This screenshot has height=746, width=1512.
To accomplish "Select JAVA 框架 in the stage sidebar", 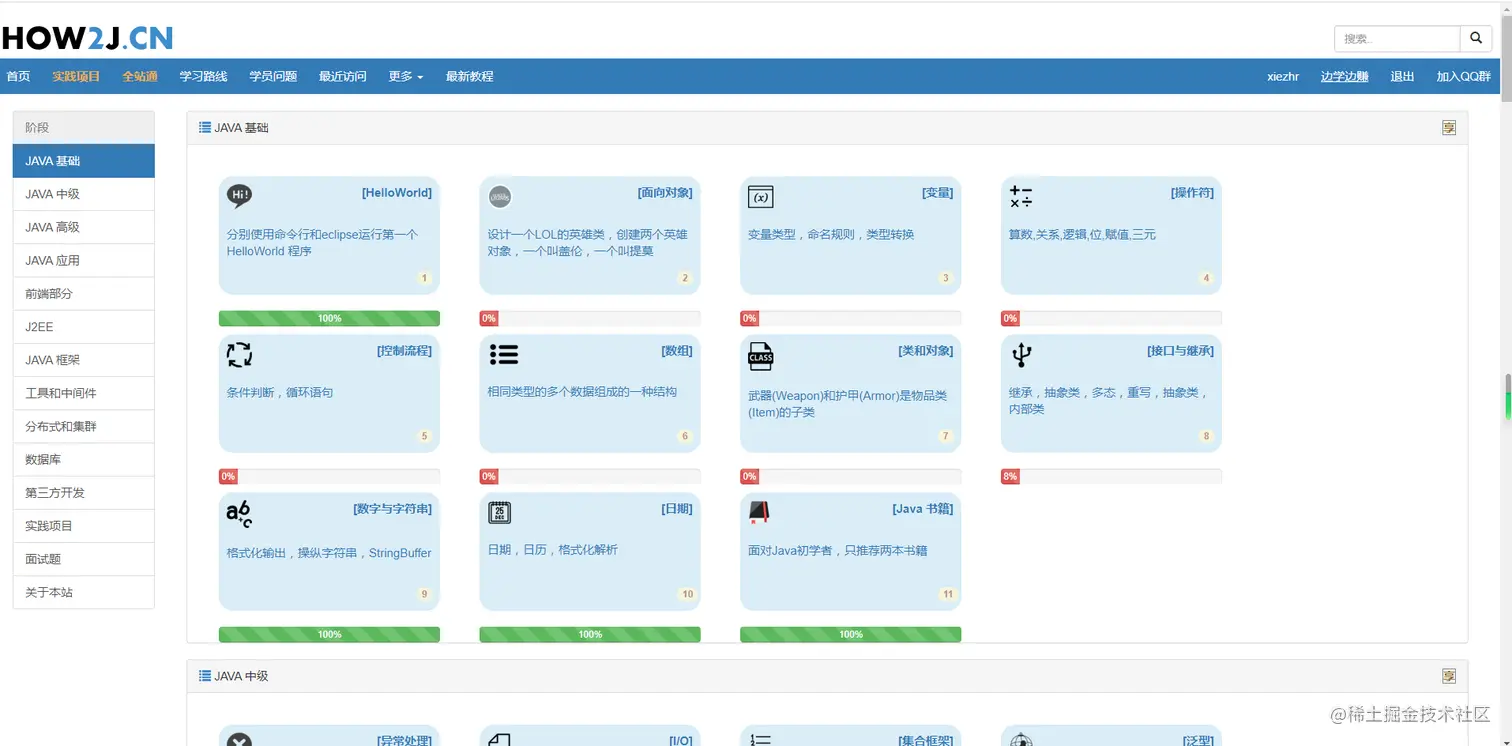I will [x=84, y=360].
